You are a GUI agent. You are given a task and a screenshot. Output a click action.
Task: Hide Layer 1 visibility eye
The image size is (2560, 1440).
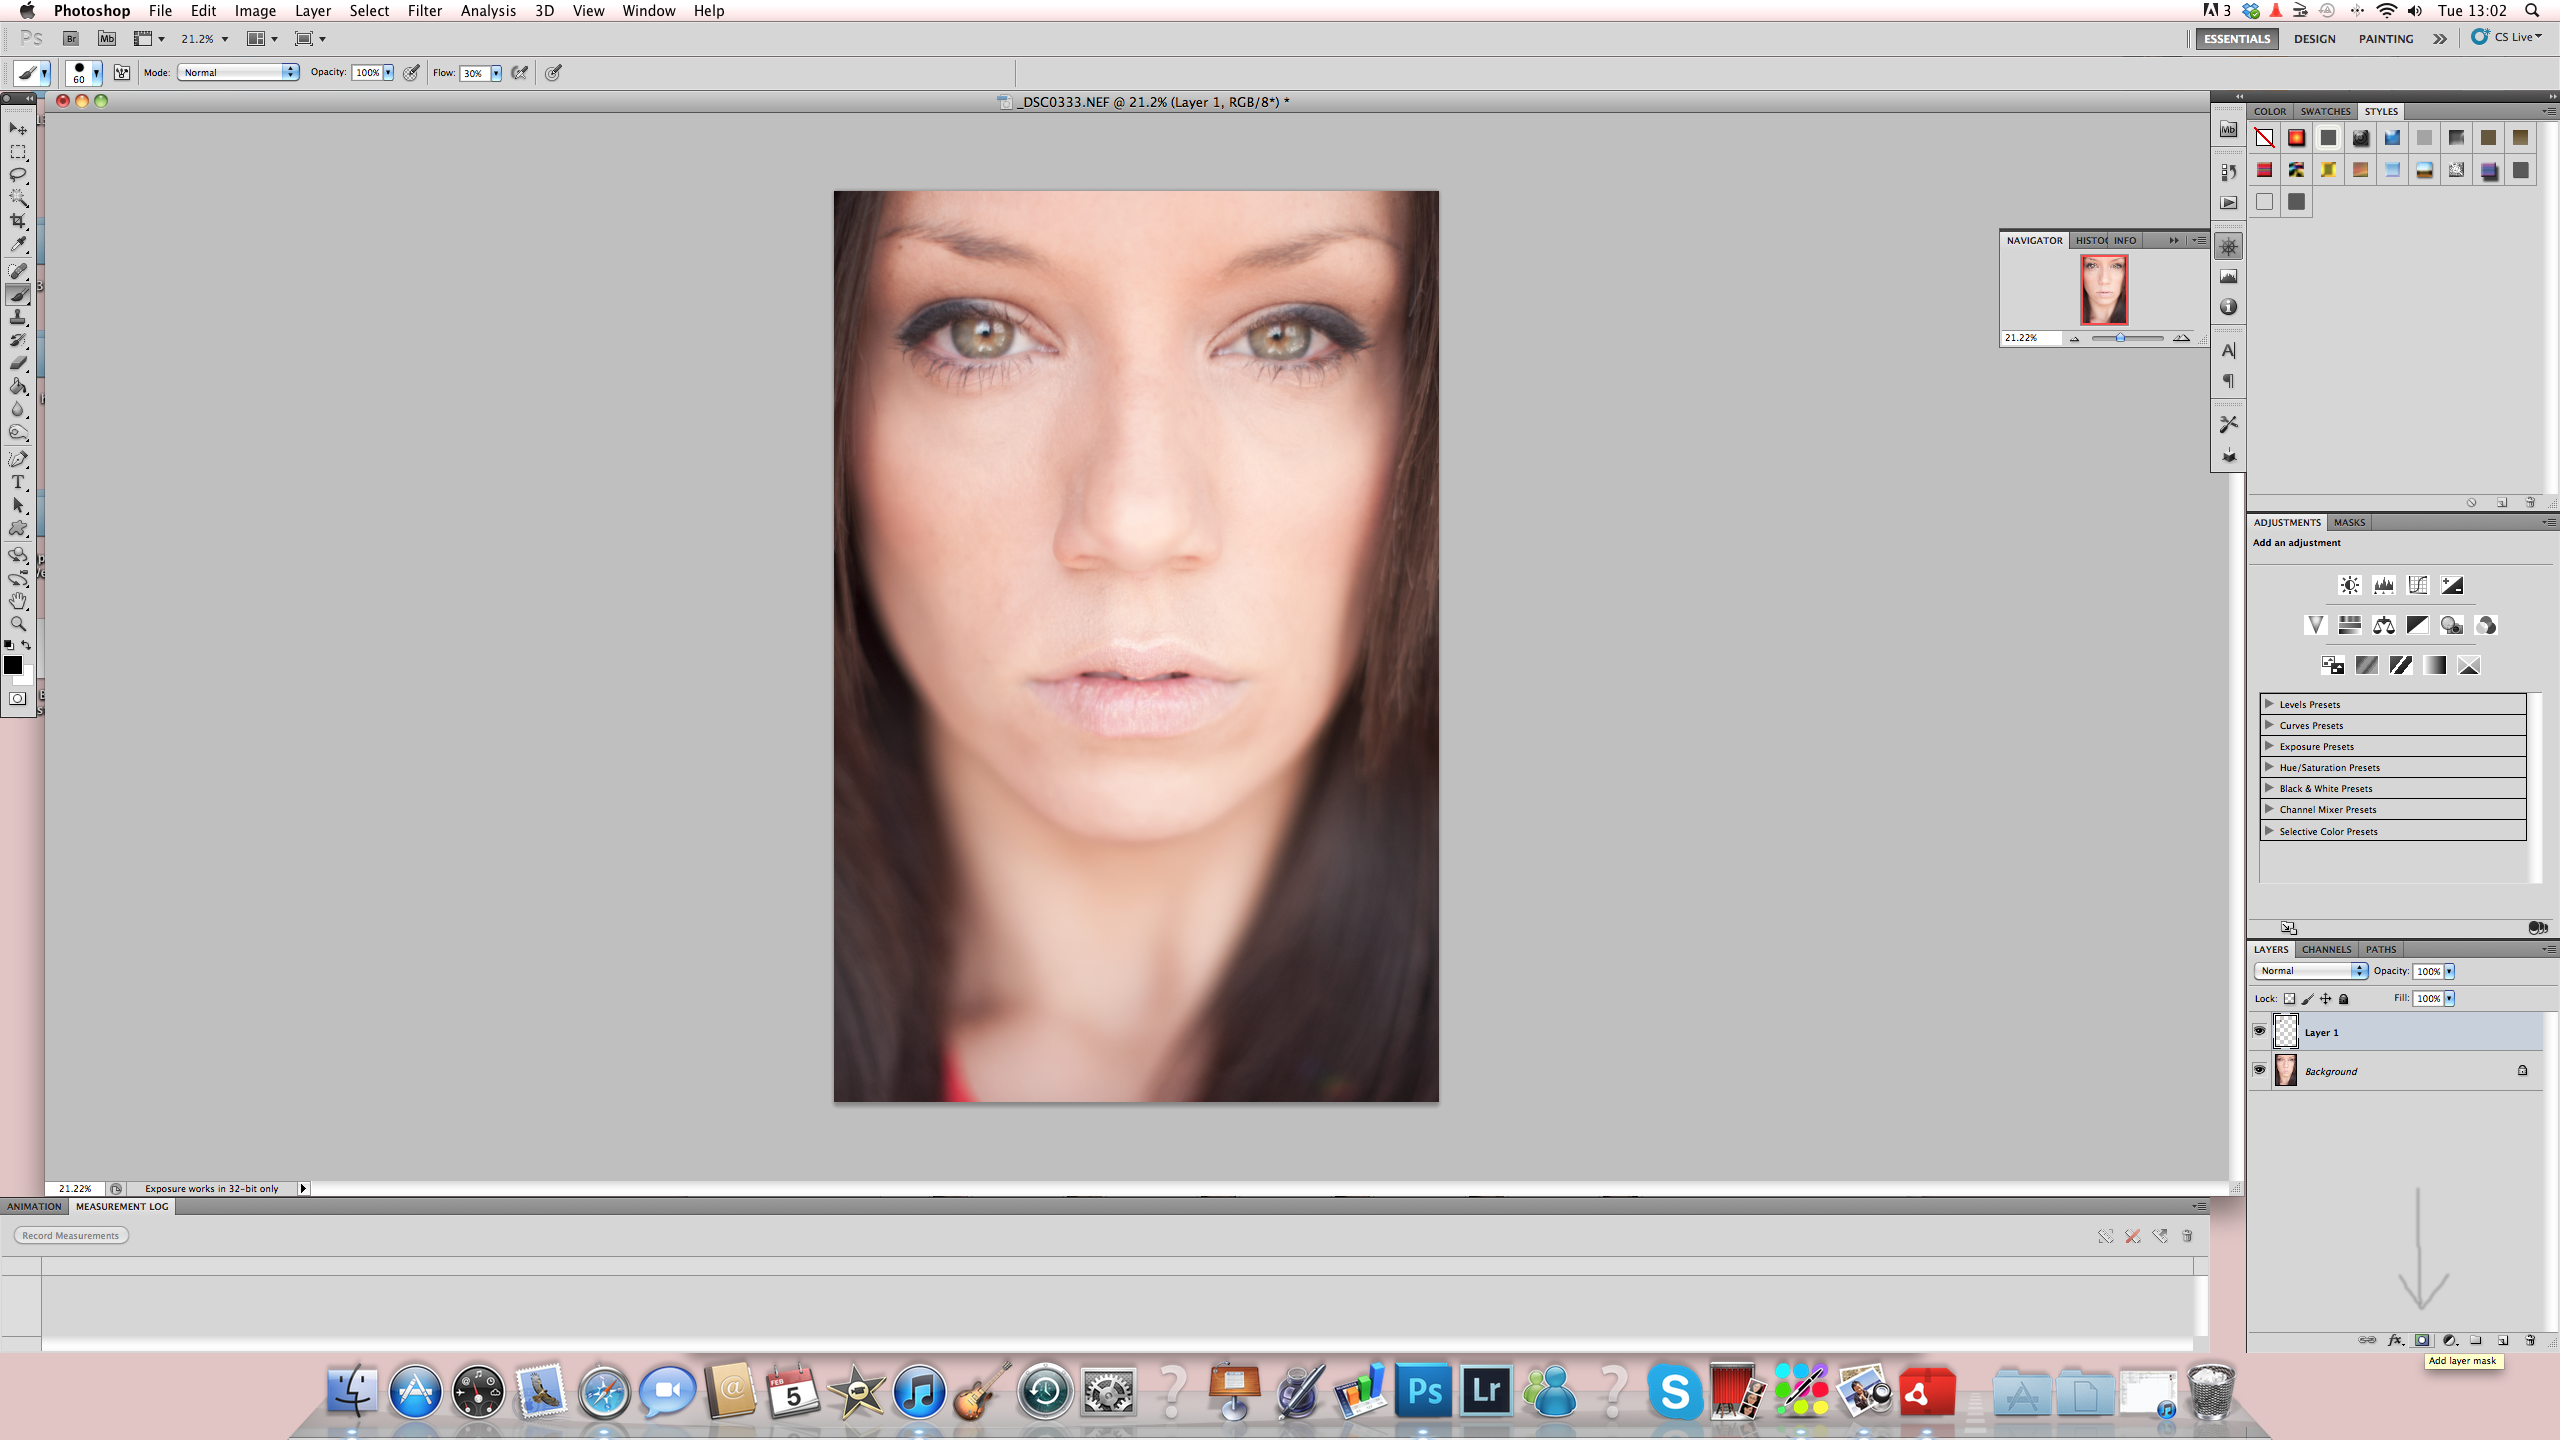2259,1031
